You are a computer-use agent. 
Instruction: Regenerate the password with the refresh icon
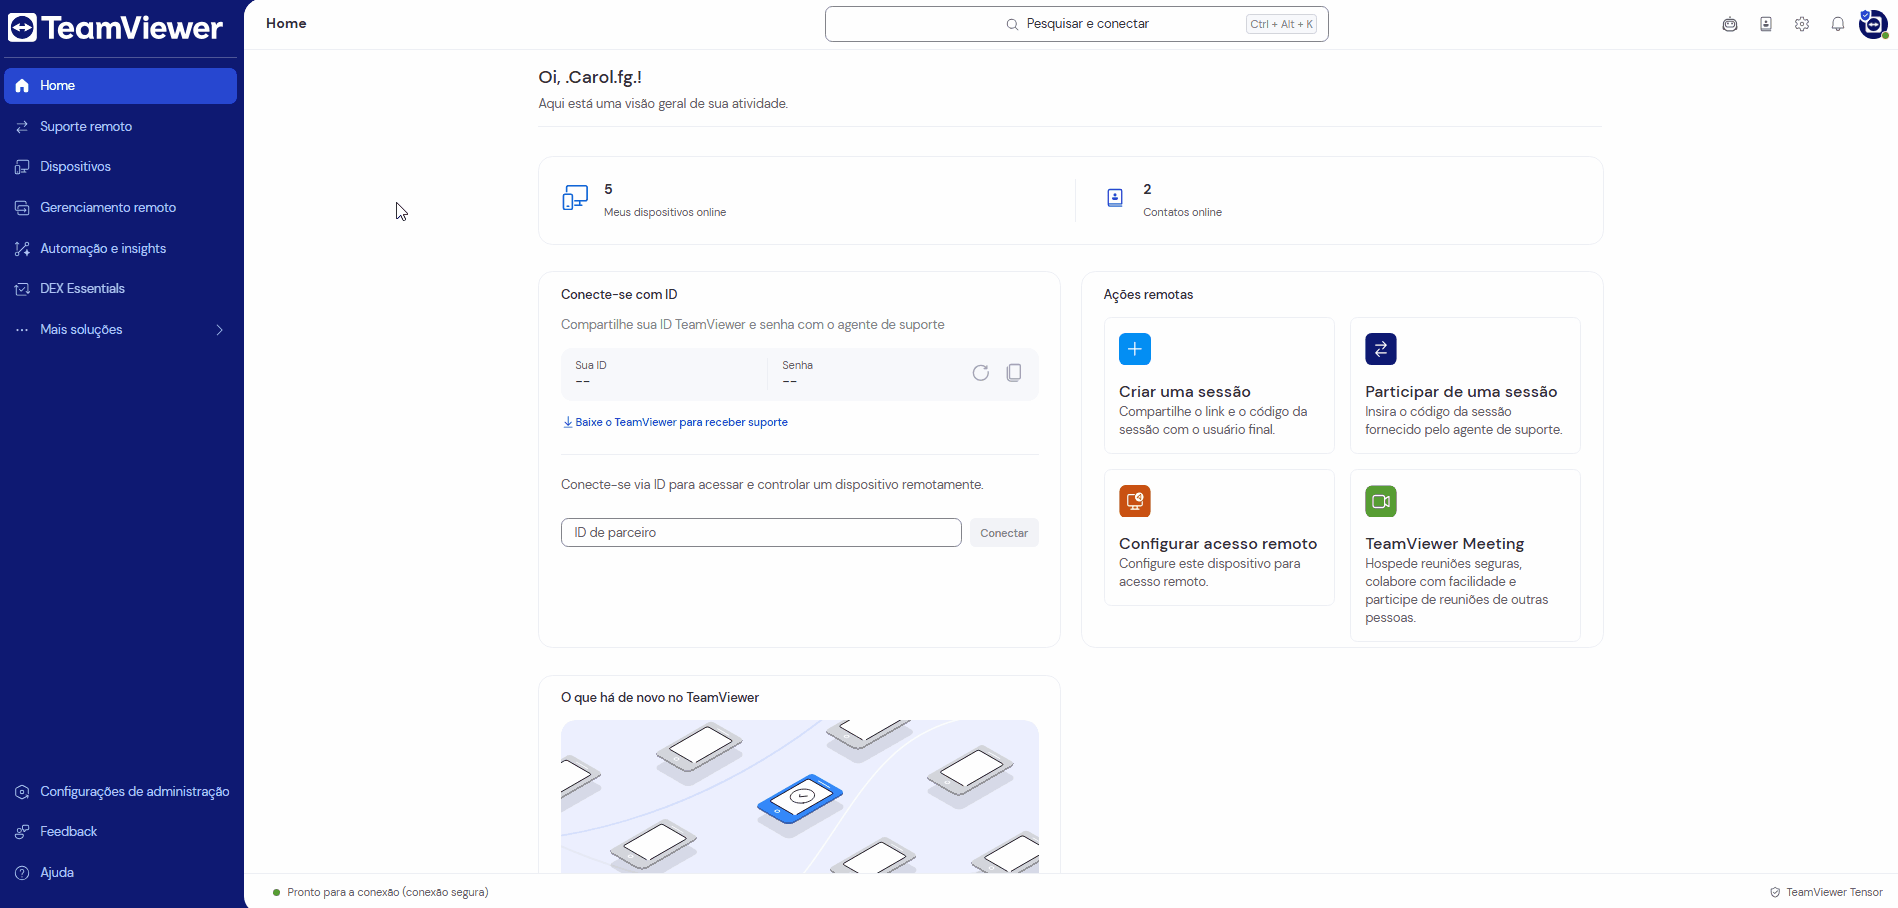(981, 373)
